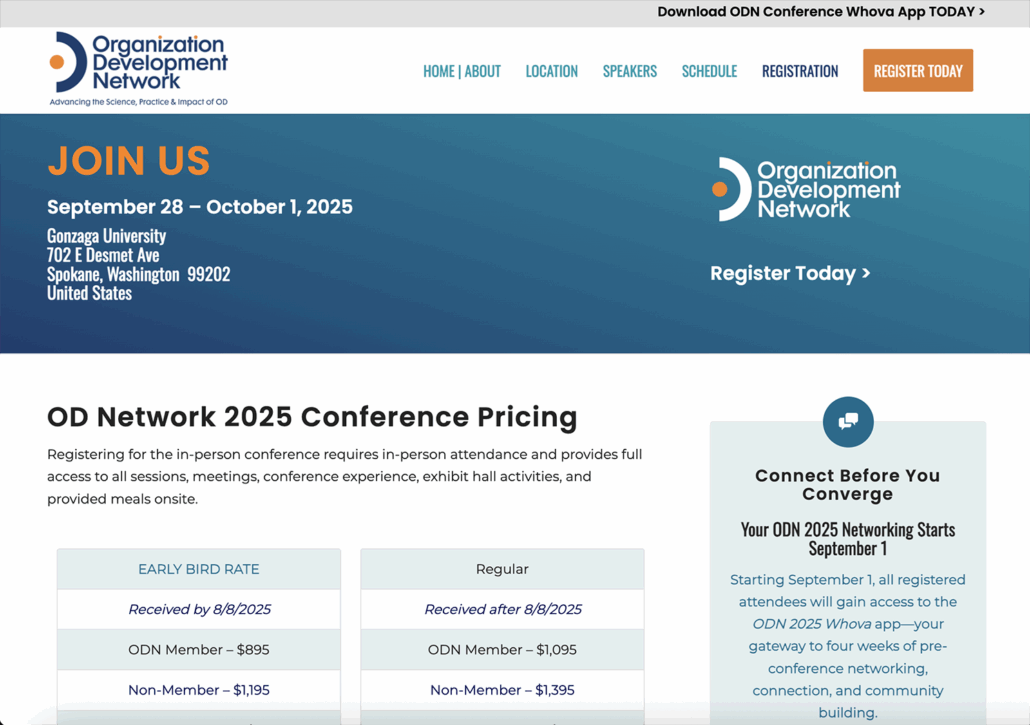This screenshot has width=1030, height=725.
Task: Click the ODN 2025 Whova italic text
Action: [812, 624]
